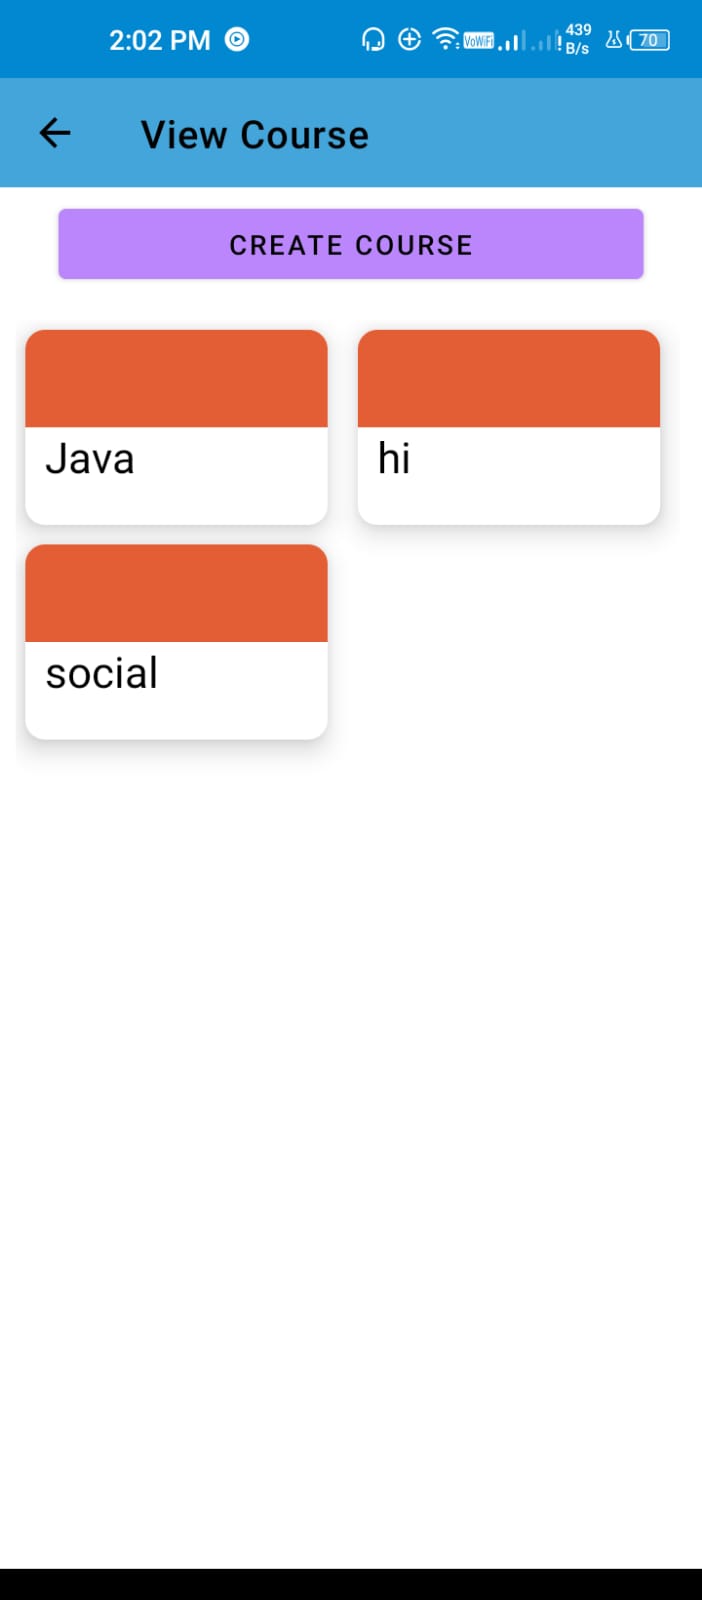This screenshot has width=702, height=1600.
Task: Open the social course card
Action: [176, 642]
